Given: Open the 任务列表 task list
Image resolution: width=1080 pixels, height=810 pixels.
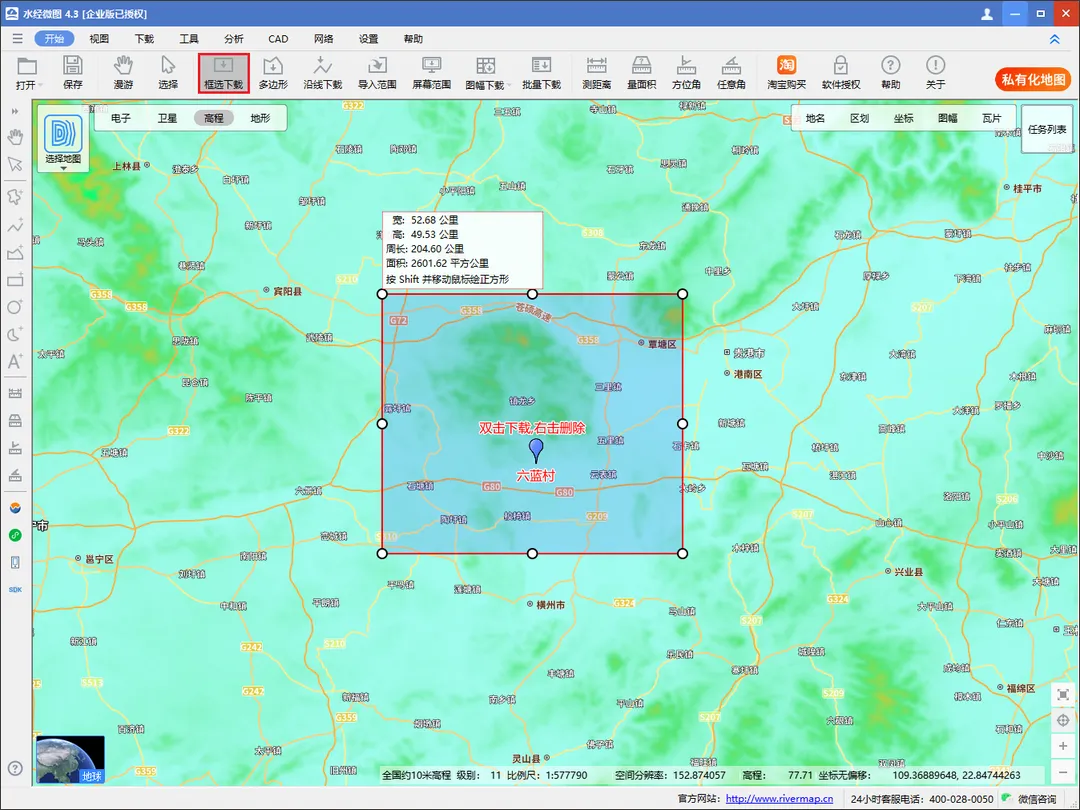Looking at the screenshot, I should (1047, 129).
